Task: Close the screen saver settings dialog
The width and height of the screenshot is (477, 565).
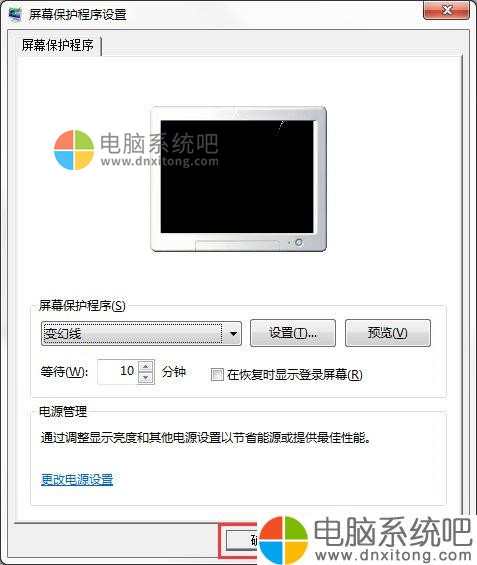Action: click(x=446, y=10)
